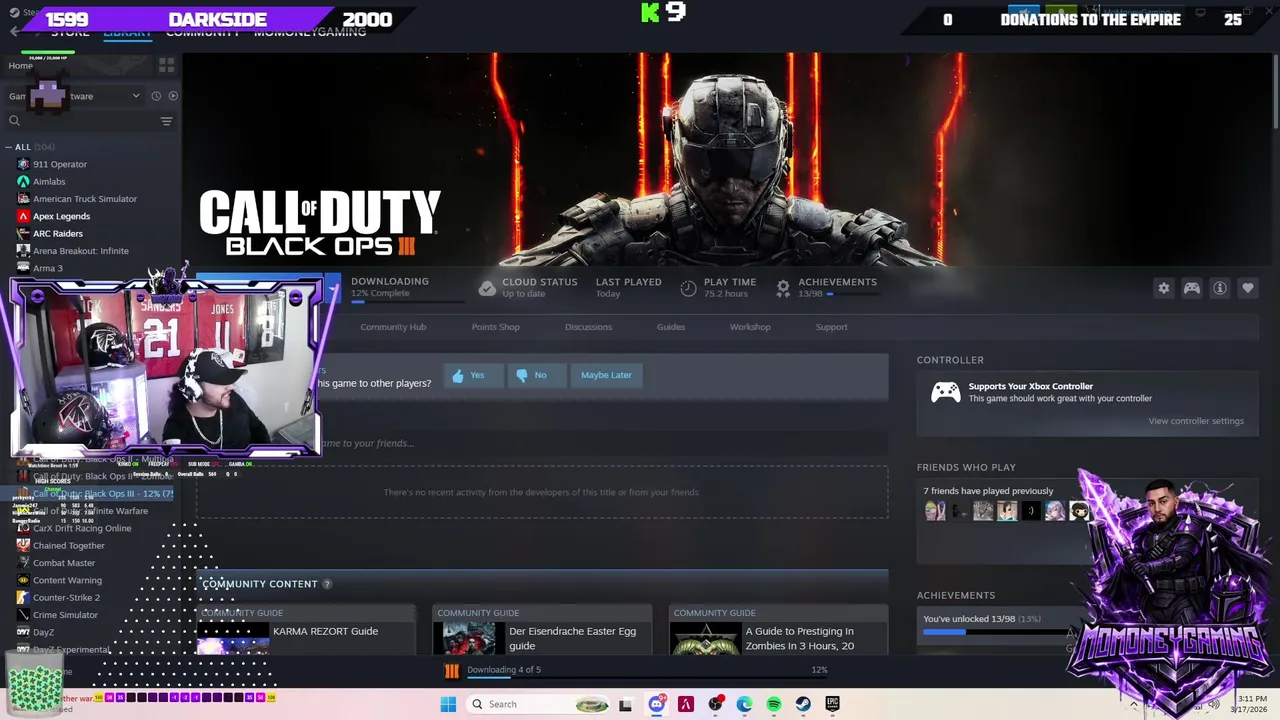
Task: Filter ready-to-play games icon
Action: (173, 96)
